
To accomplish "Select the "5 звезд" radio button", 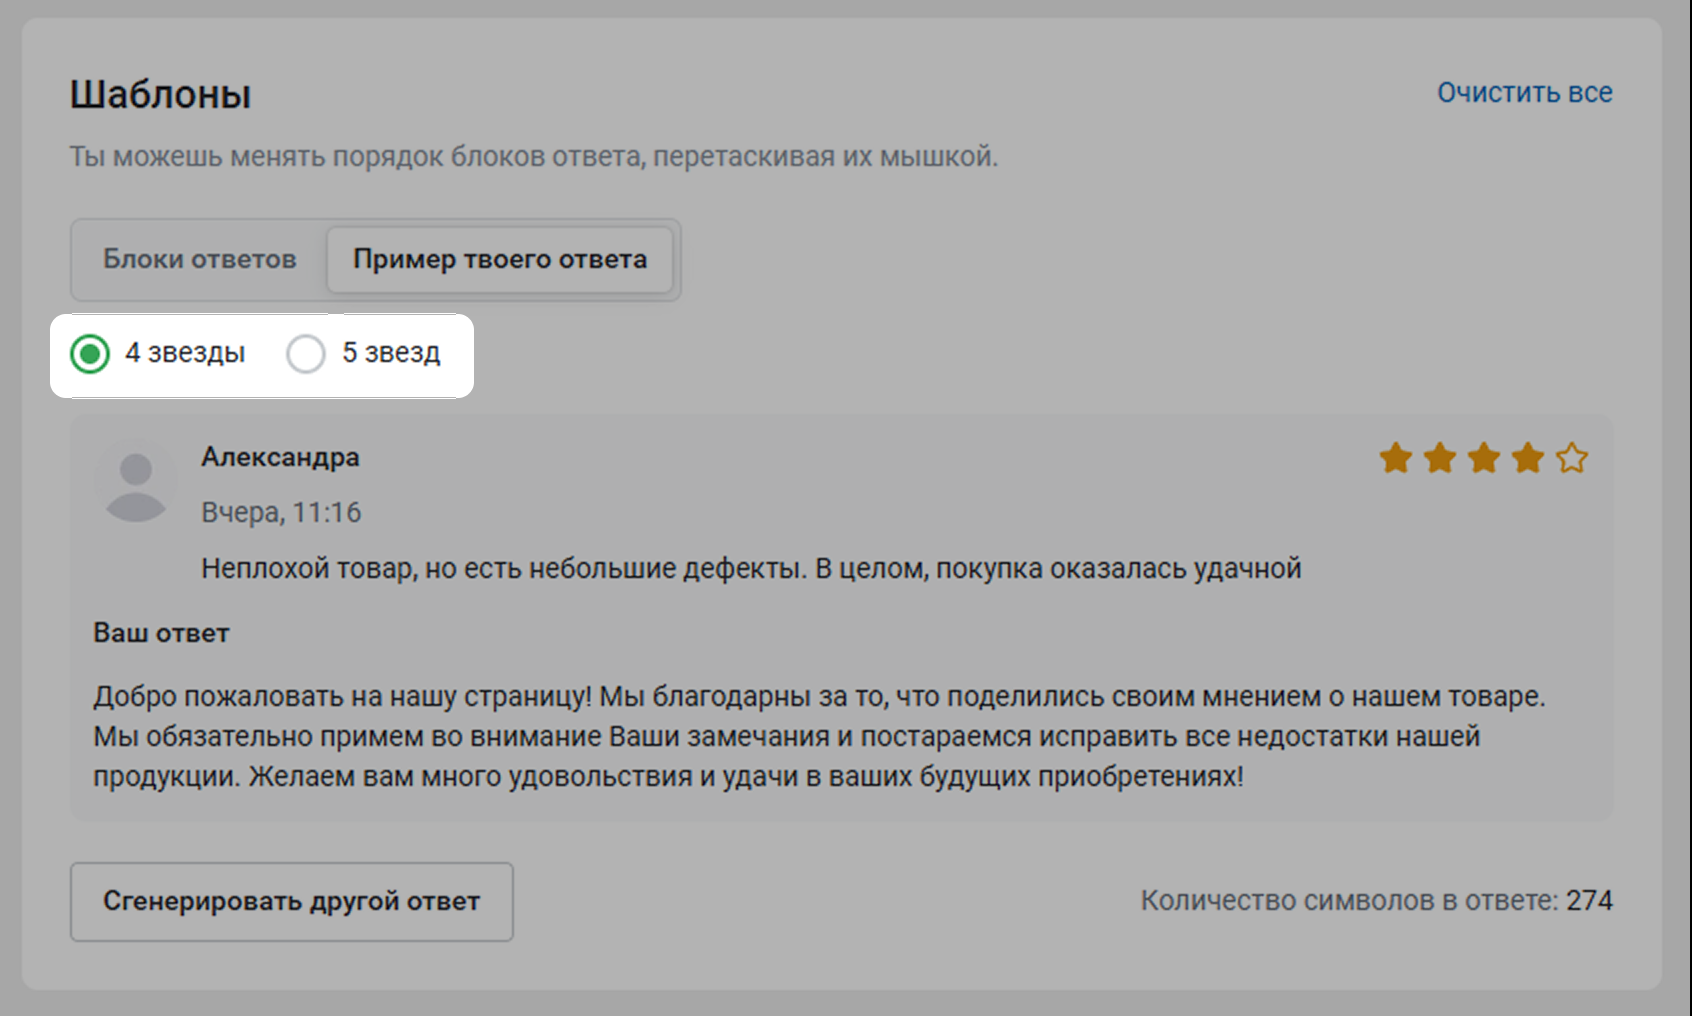I will (306, 354).
